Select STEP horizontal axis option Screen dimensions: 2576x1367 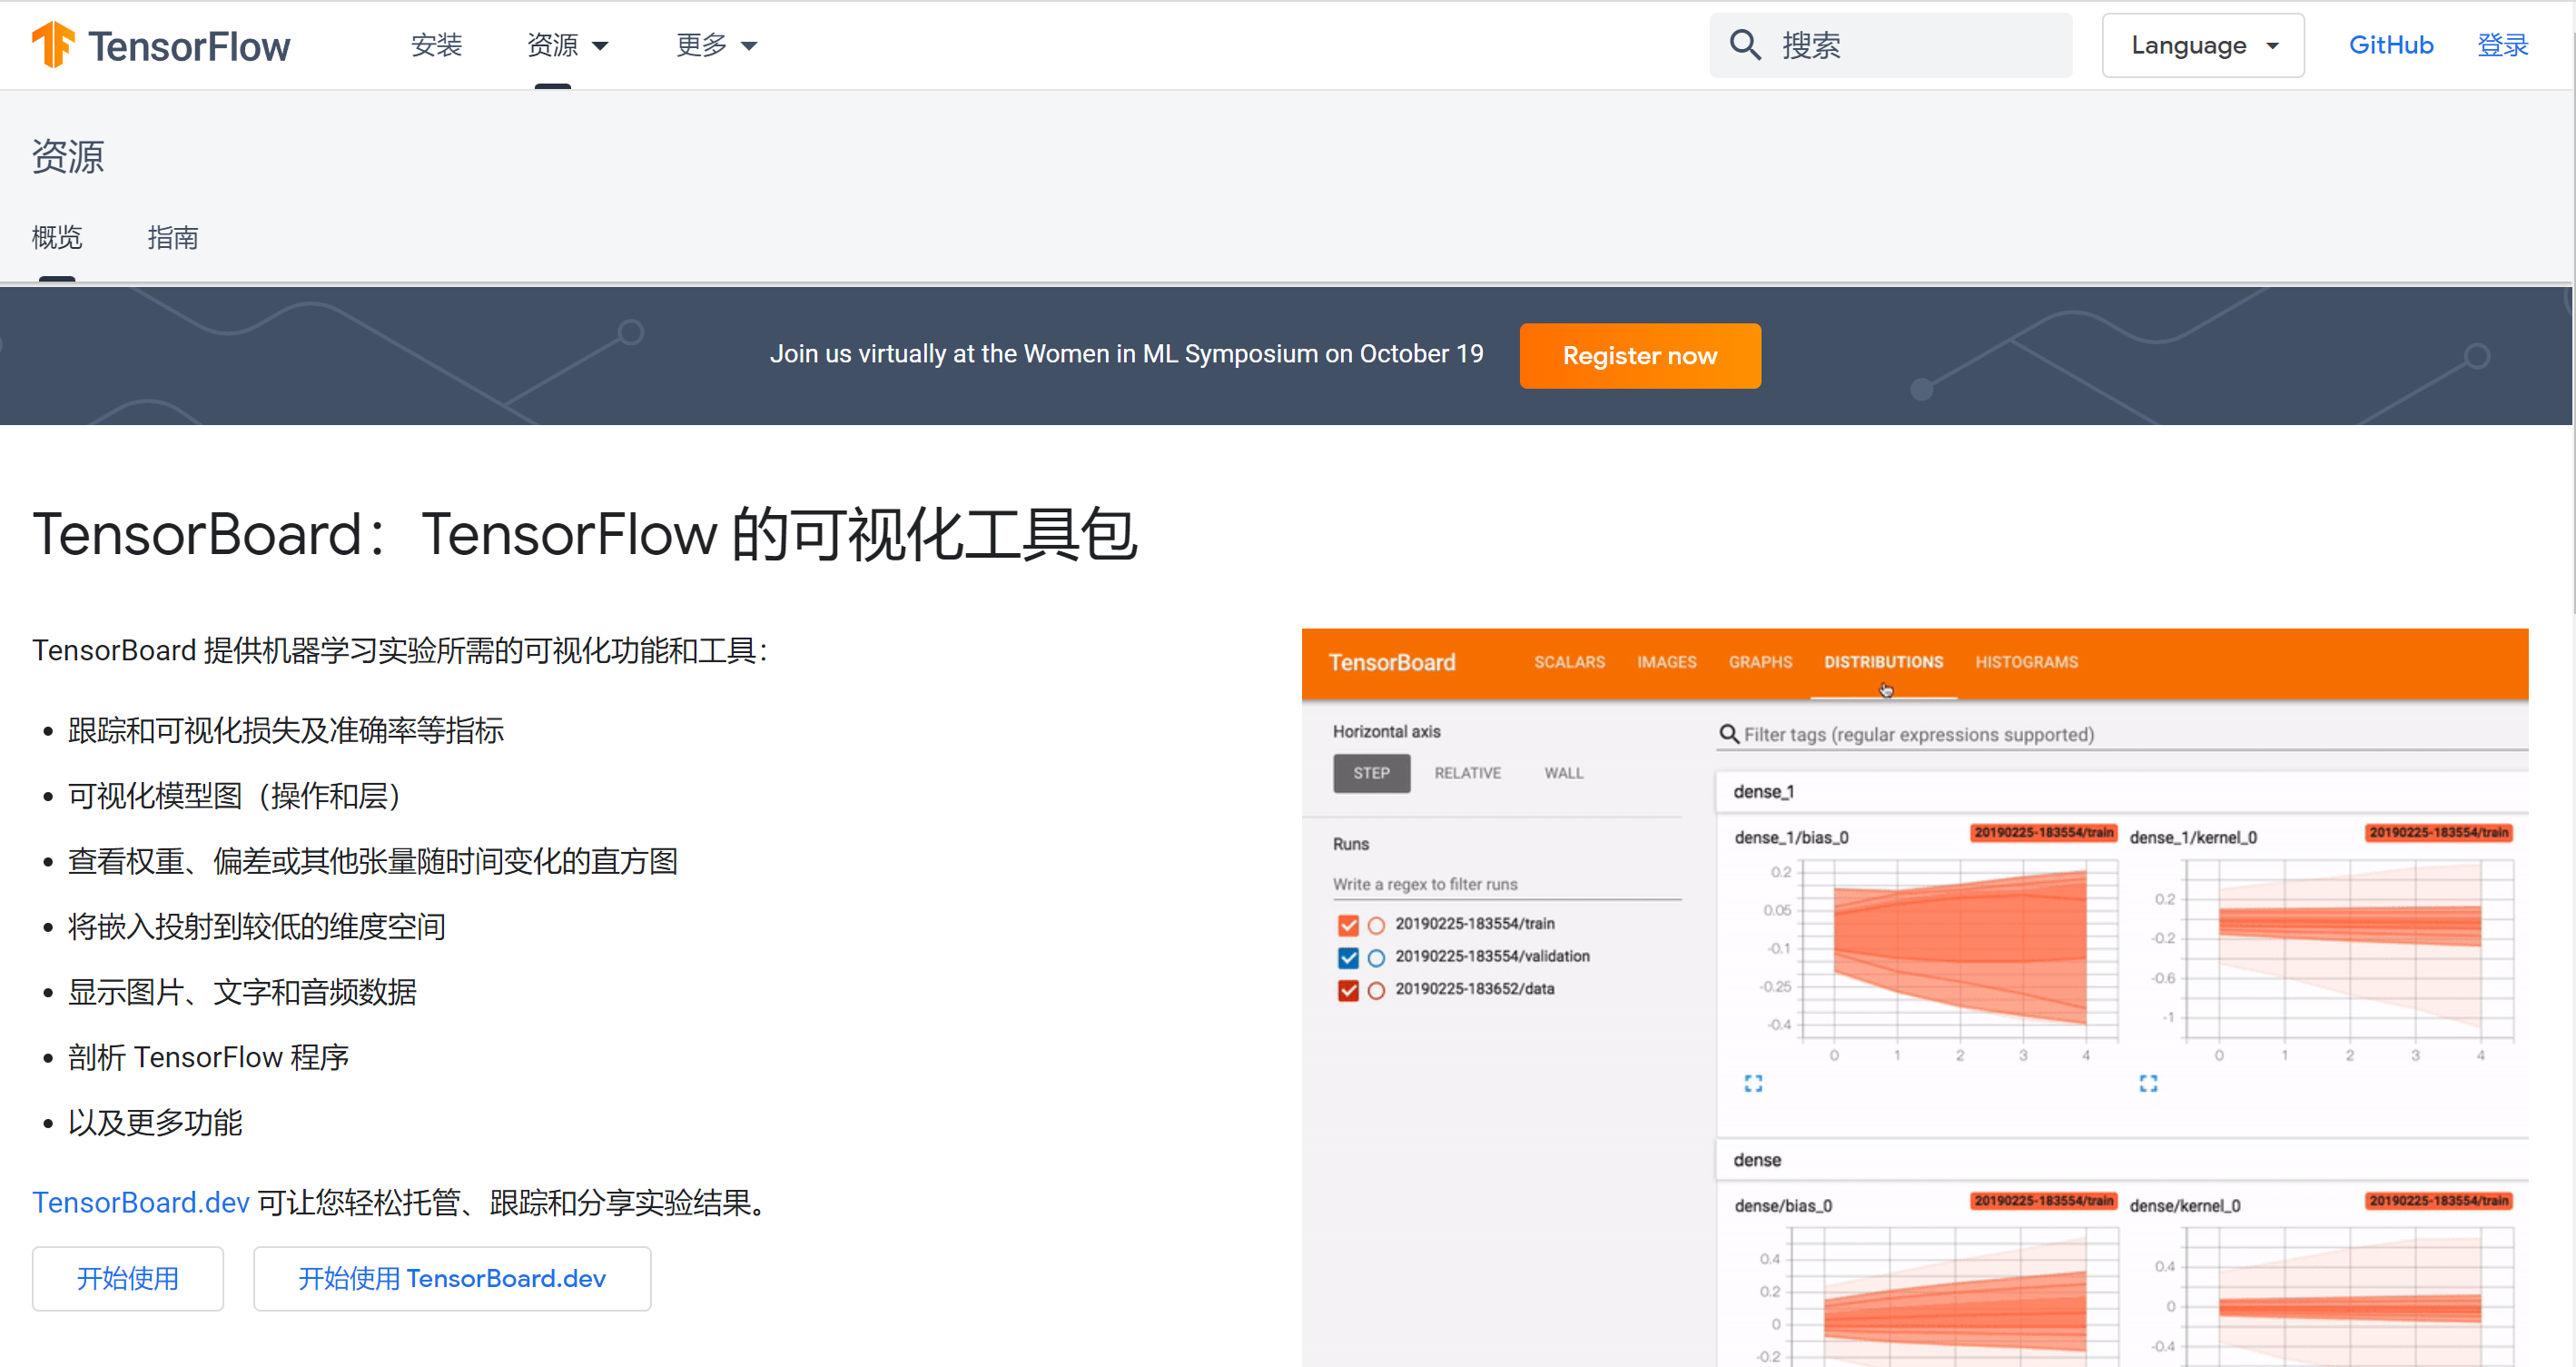tap(1371, 773)
